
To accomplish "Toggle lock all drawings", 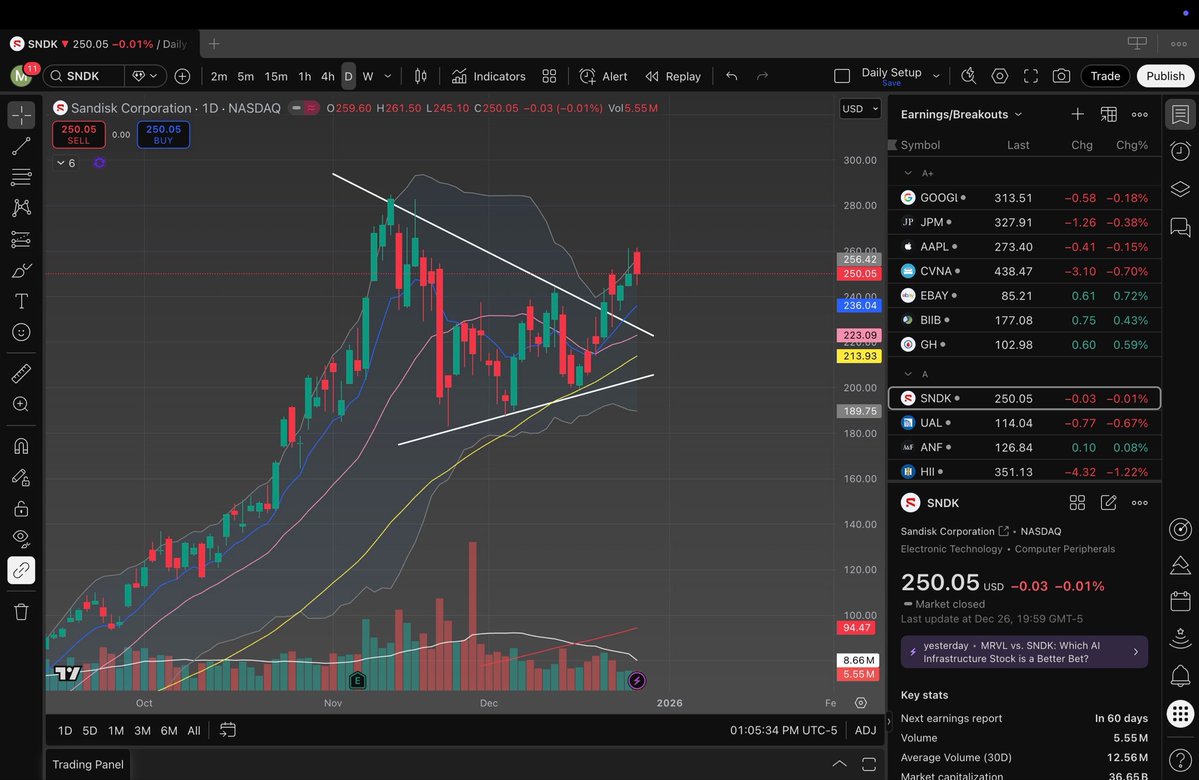I will [x=21, y=508].
